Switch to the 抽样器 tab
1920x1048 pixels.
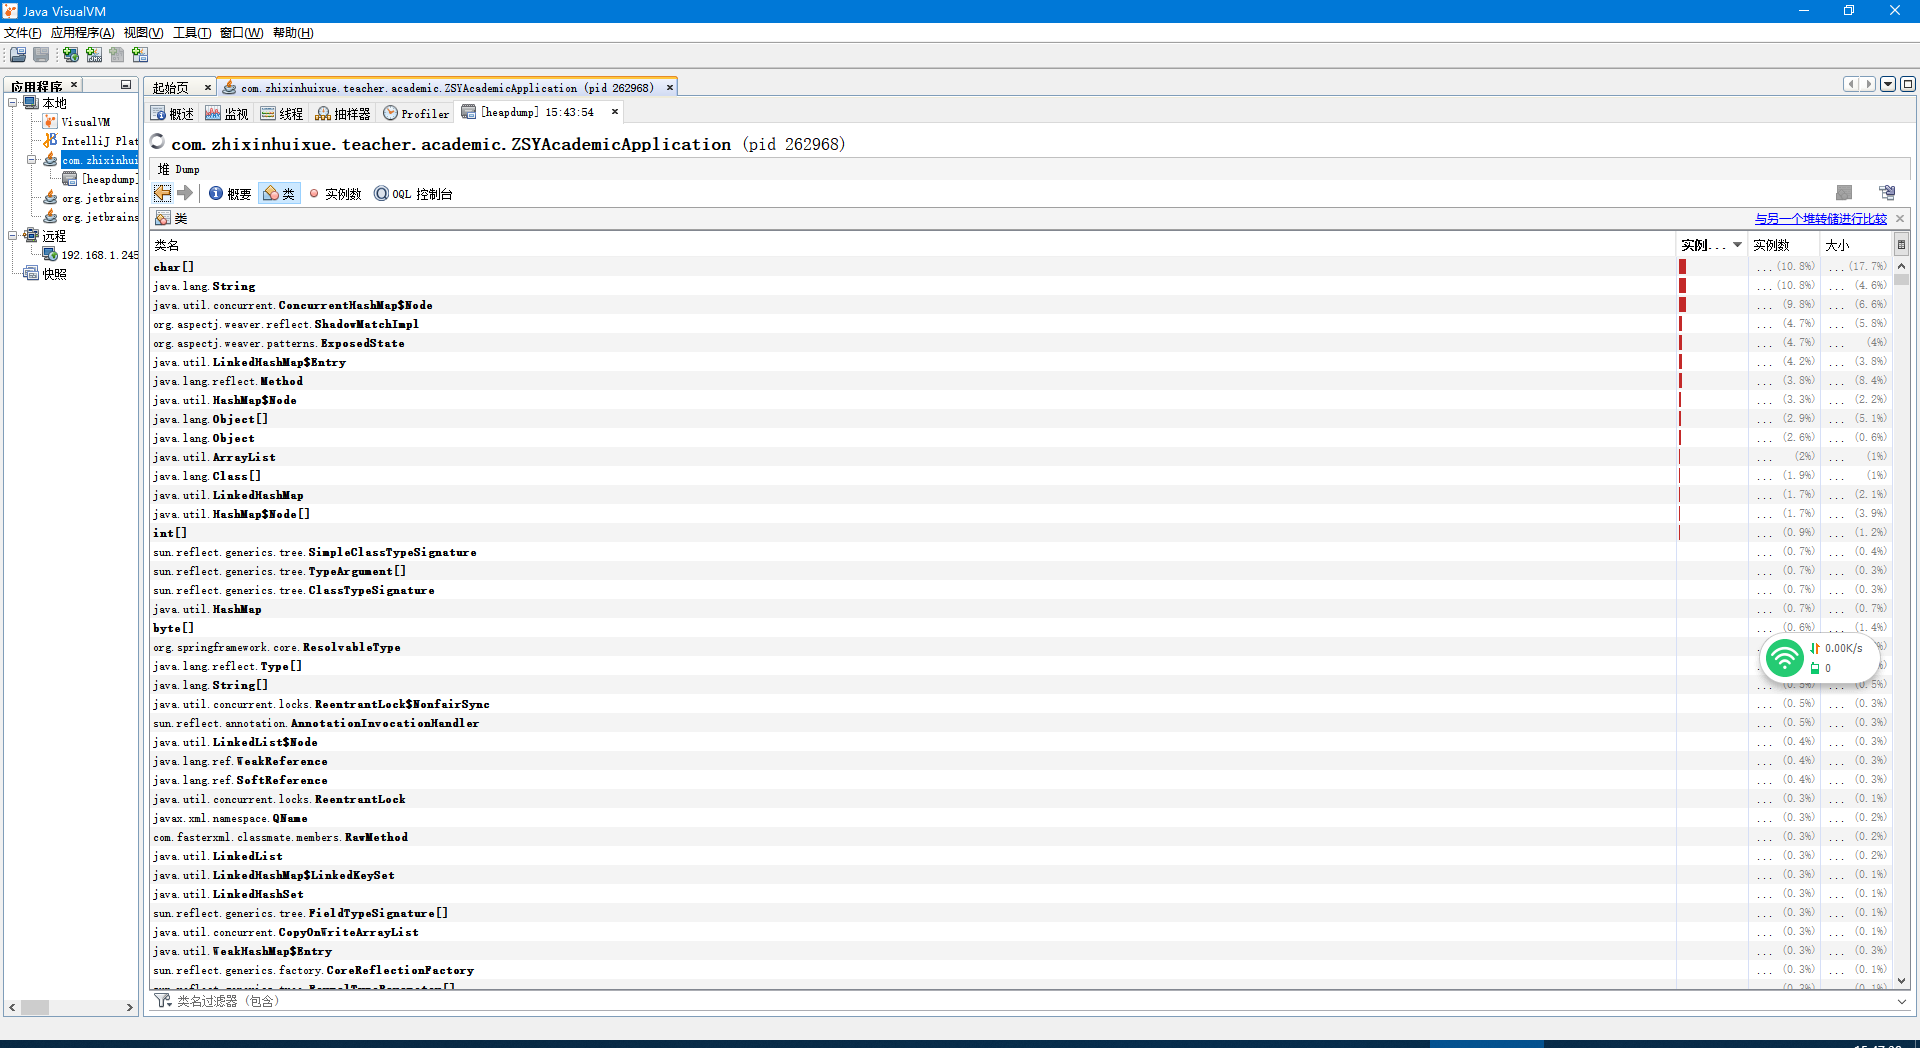(x=343, y=113)
